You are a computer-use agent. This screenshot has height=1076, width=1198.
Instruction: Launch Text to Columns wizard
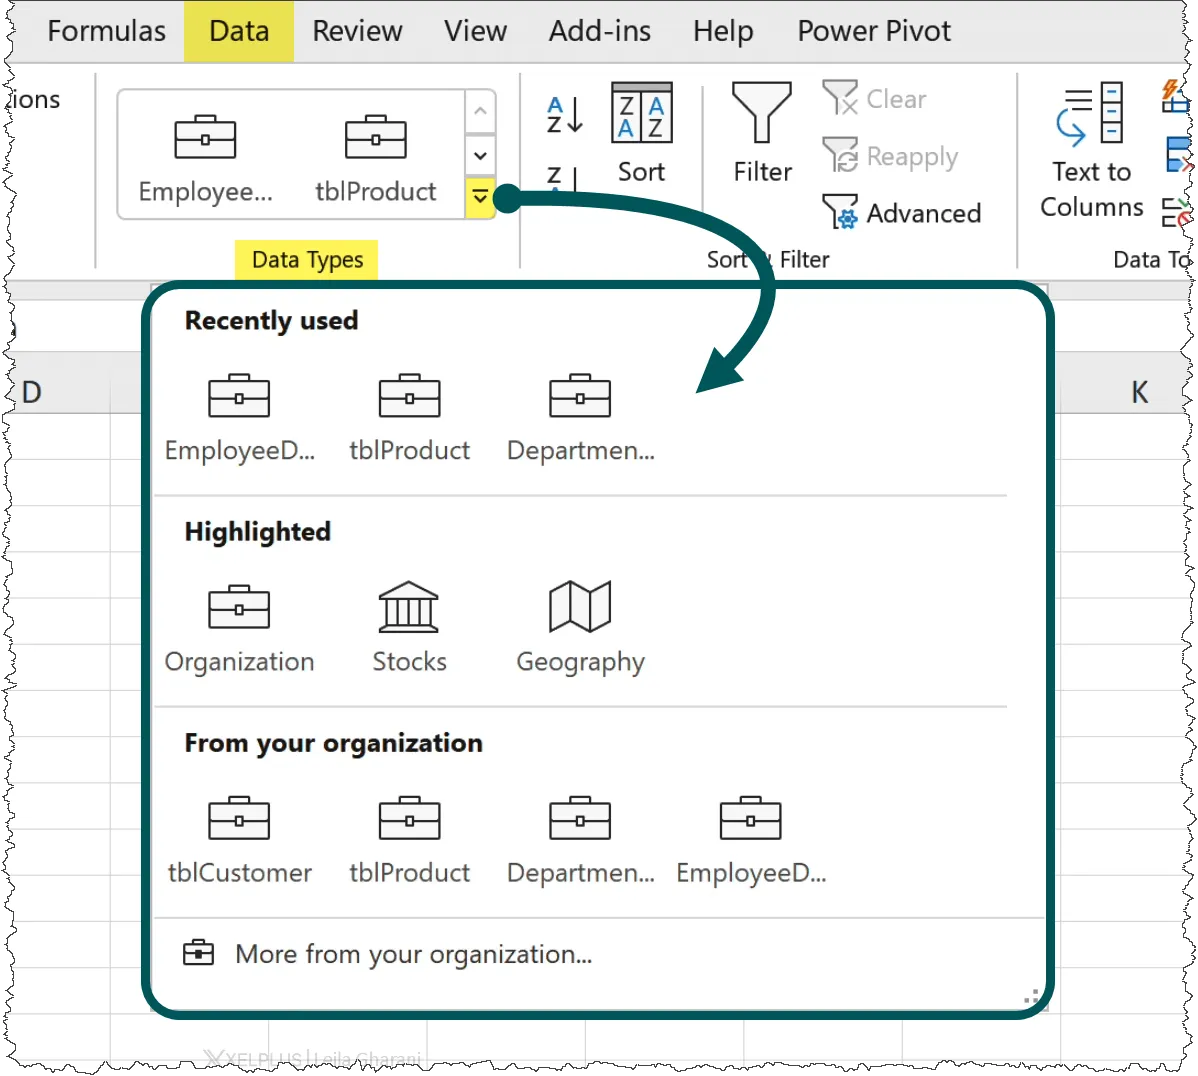pos(1091,150)
